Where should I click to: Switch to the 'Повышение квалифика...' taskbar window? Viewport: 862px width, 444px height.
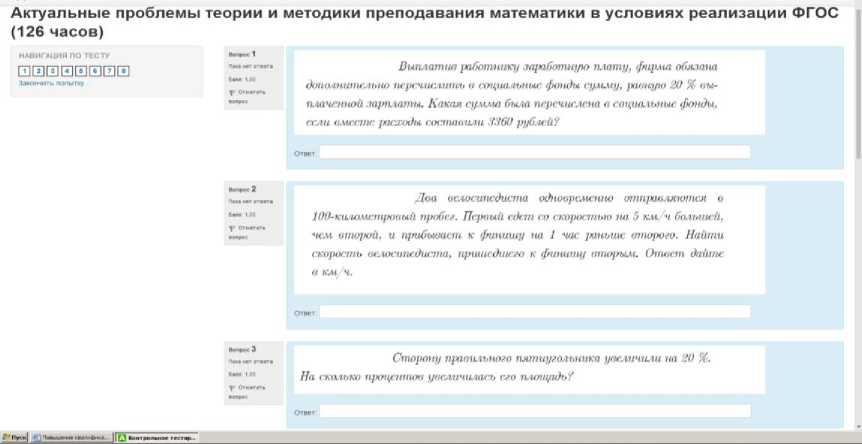point(72,438)
